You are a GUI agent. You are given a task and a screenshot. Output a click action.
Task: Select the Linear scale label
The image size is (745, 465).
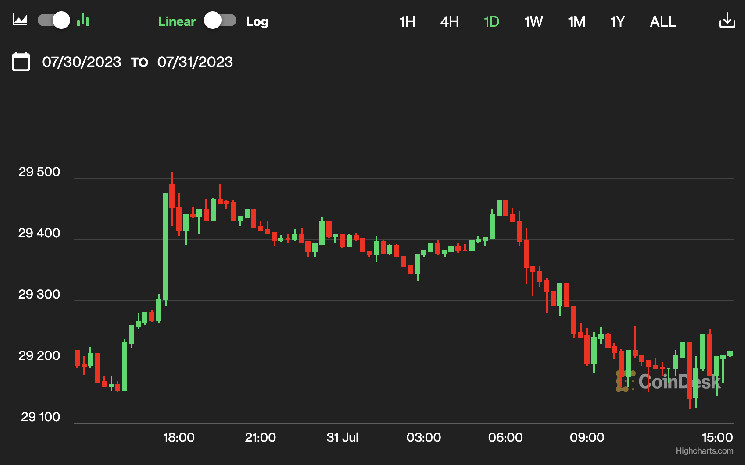(x=177, y=21)
